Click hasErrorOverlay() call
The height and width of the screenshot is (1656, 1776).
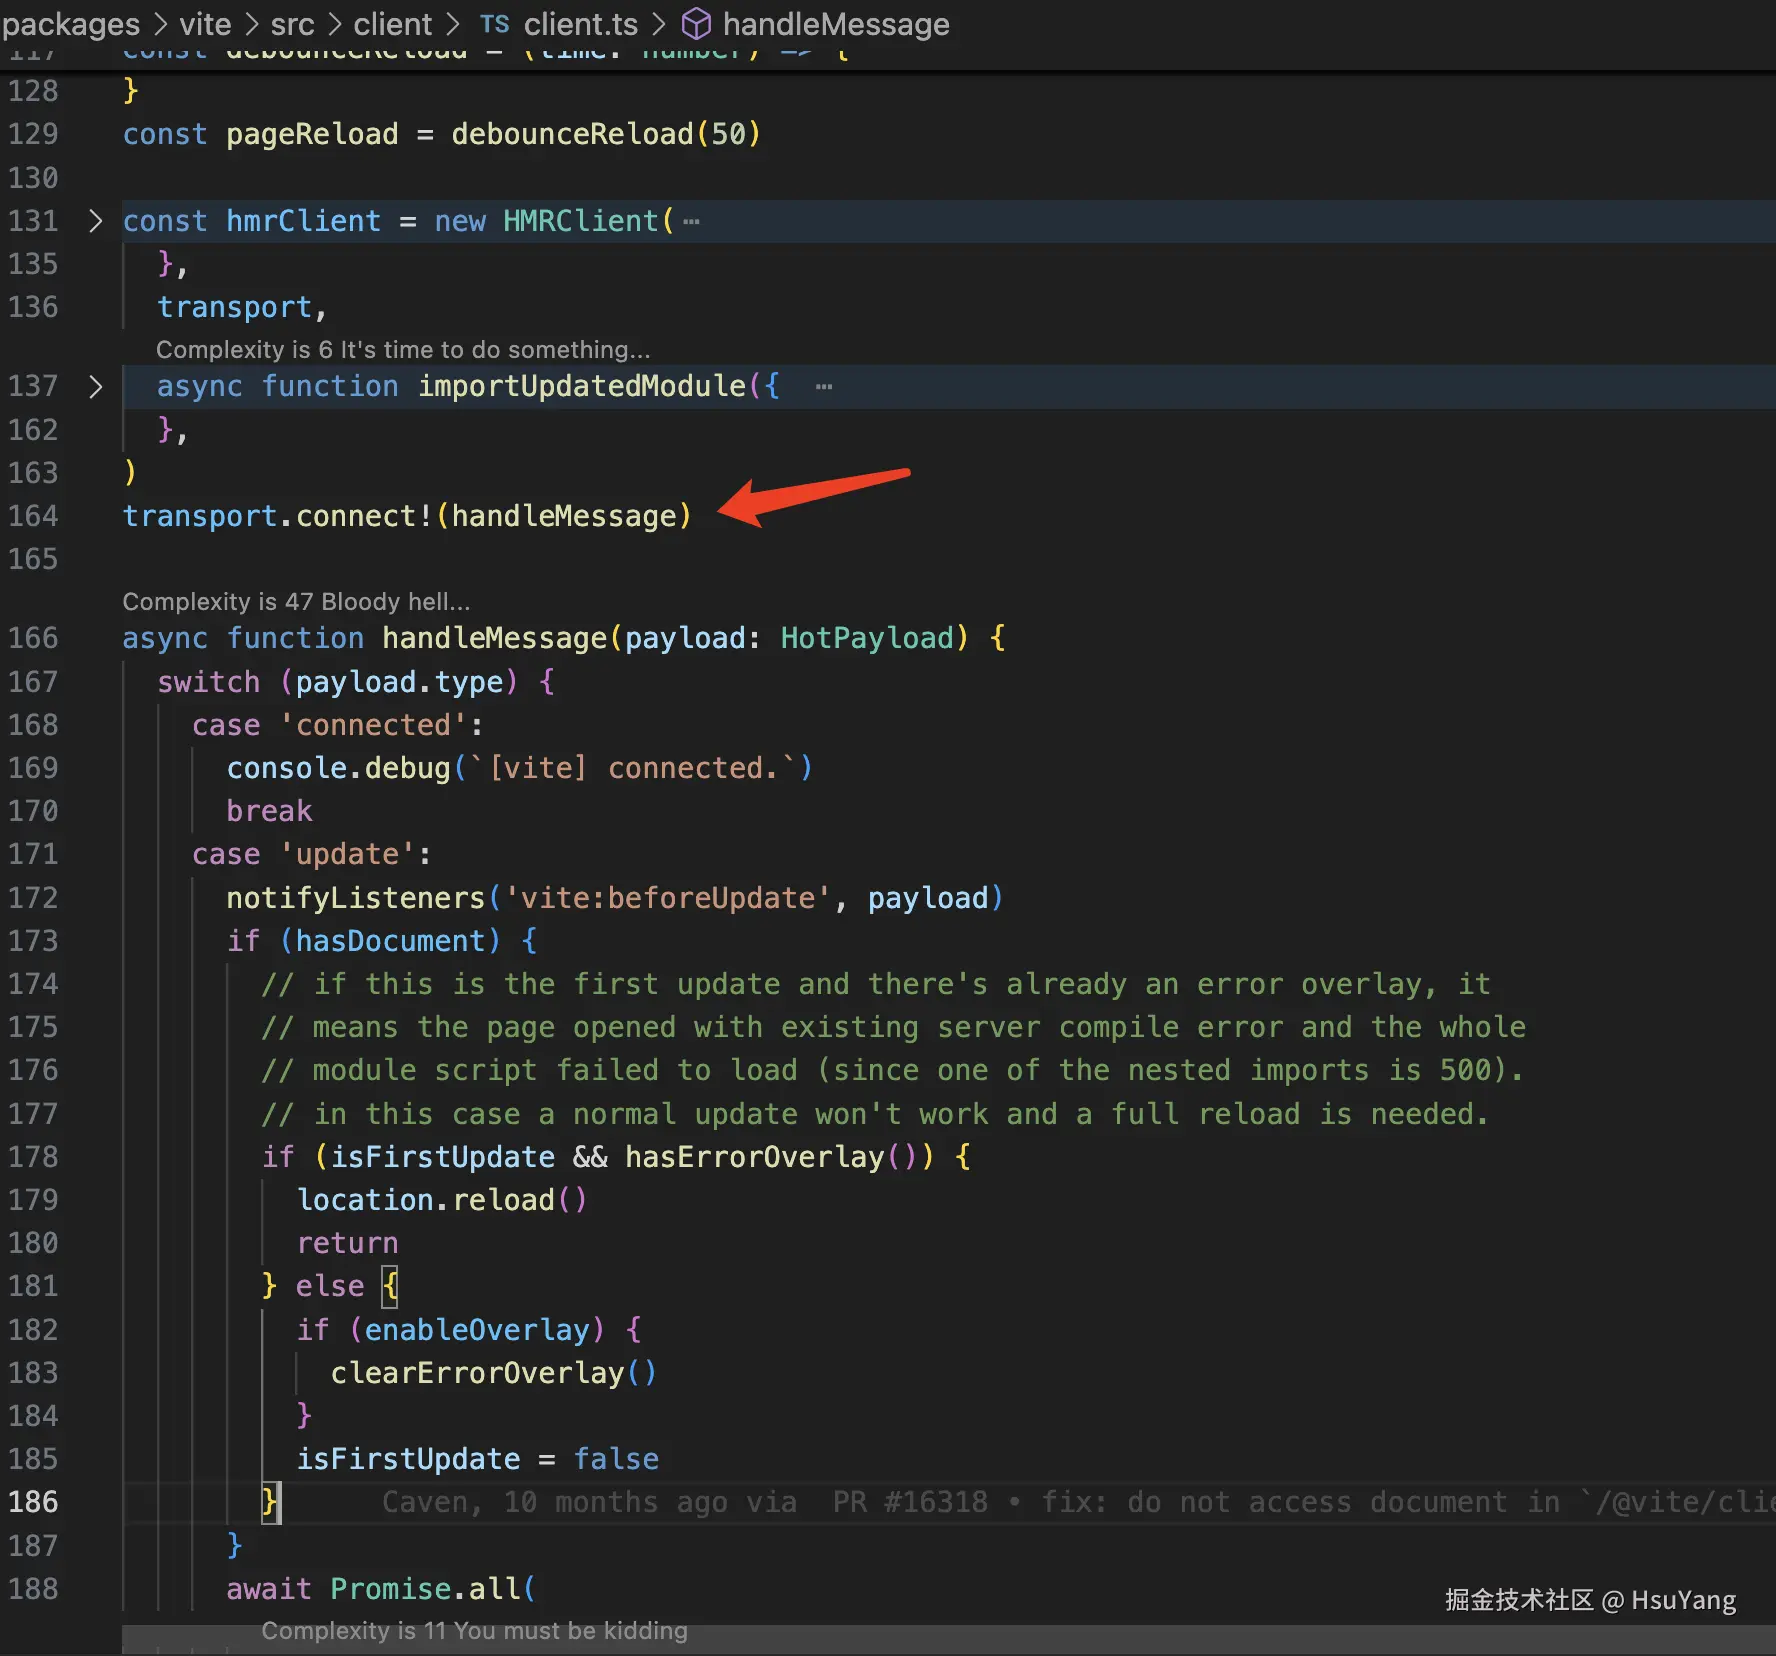(x=771, y=1157)
